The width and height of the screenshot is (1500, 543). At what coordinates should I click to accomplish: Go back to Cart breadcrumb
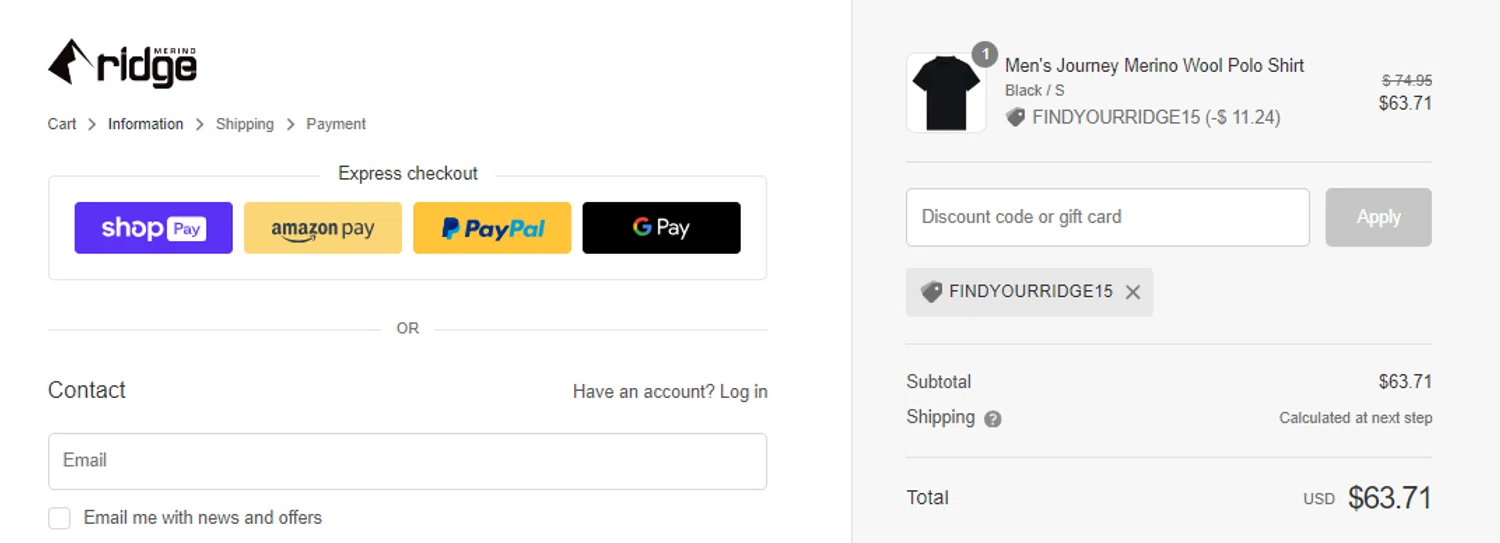tap(62, 124)
